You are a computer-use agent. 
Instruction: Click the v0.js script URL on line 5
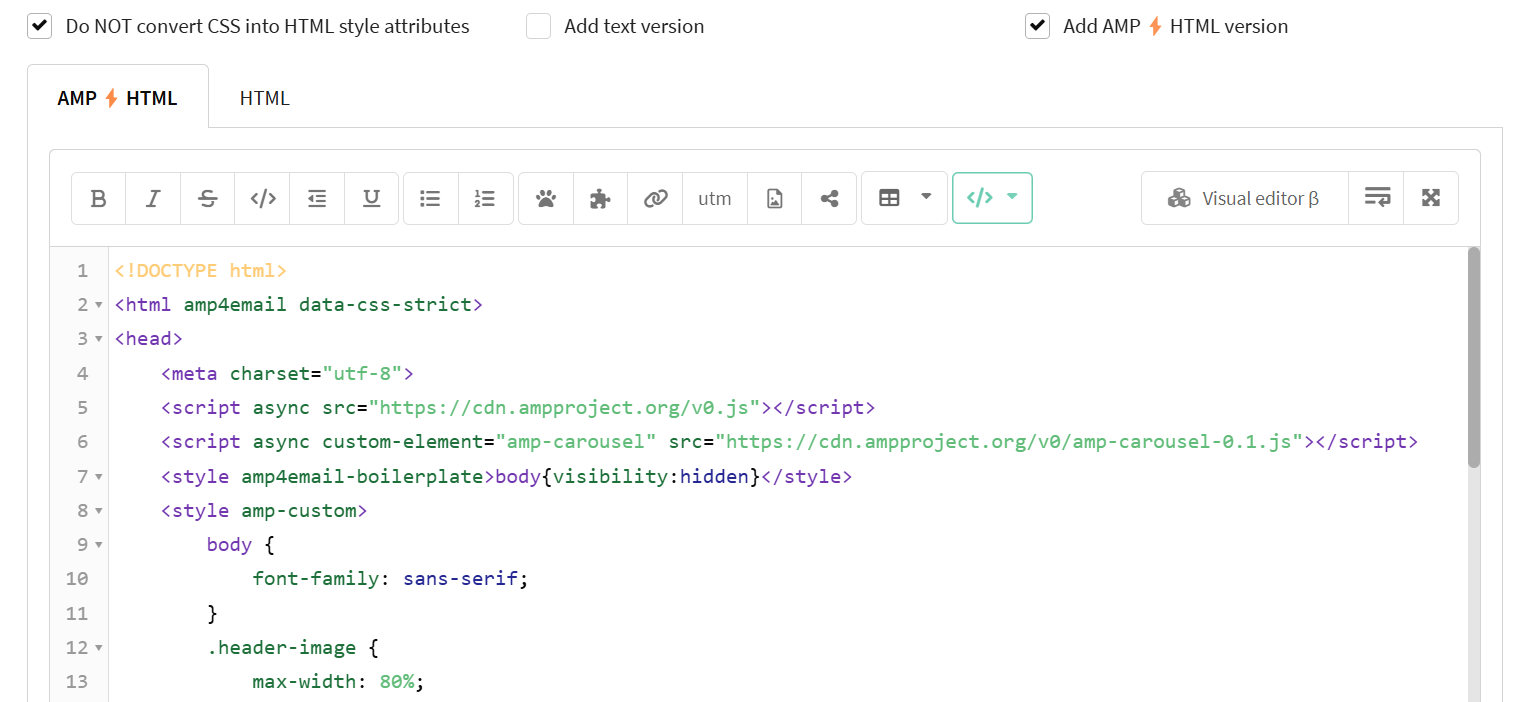coord(567,407)
